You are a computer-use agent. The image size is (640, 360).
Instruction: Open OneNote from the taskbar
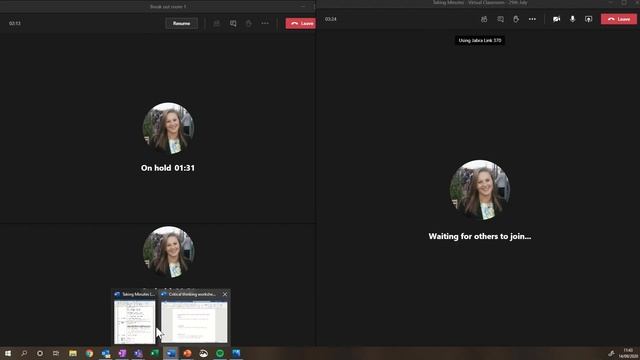point(122,353)
